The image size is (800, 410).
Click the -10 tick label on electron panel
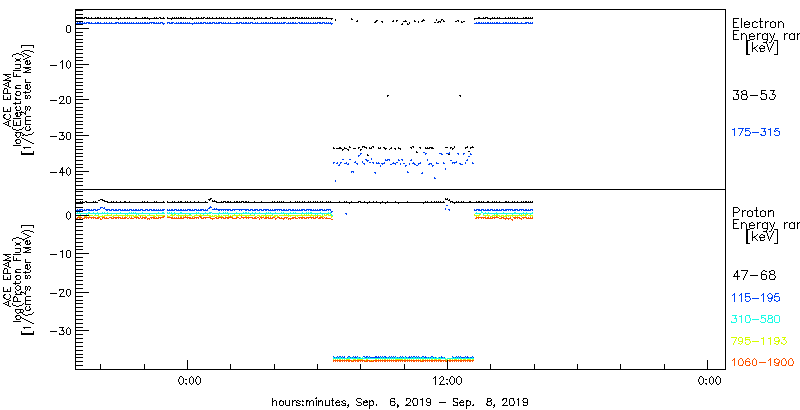click(59, 64)
